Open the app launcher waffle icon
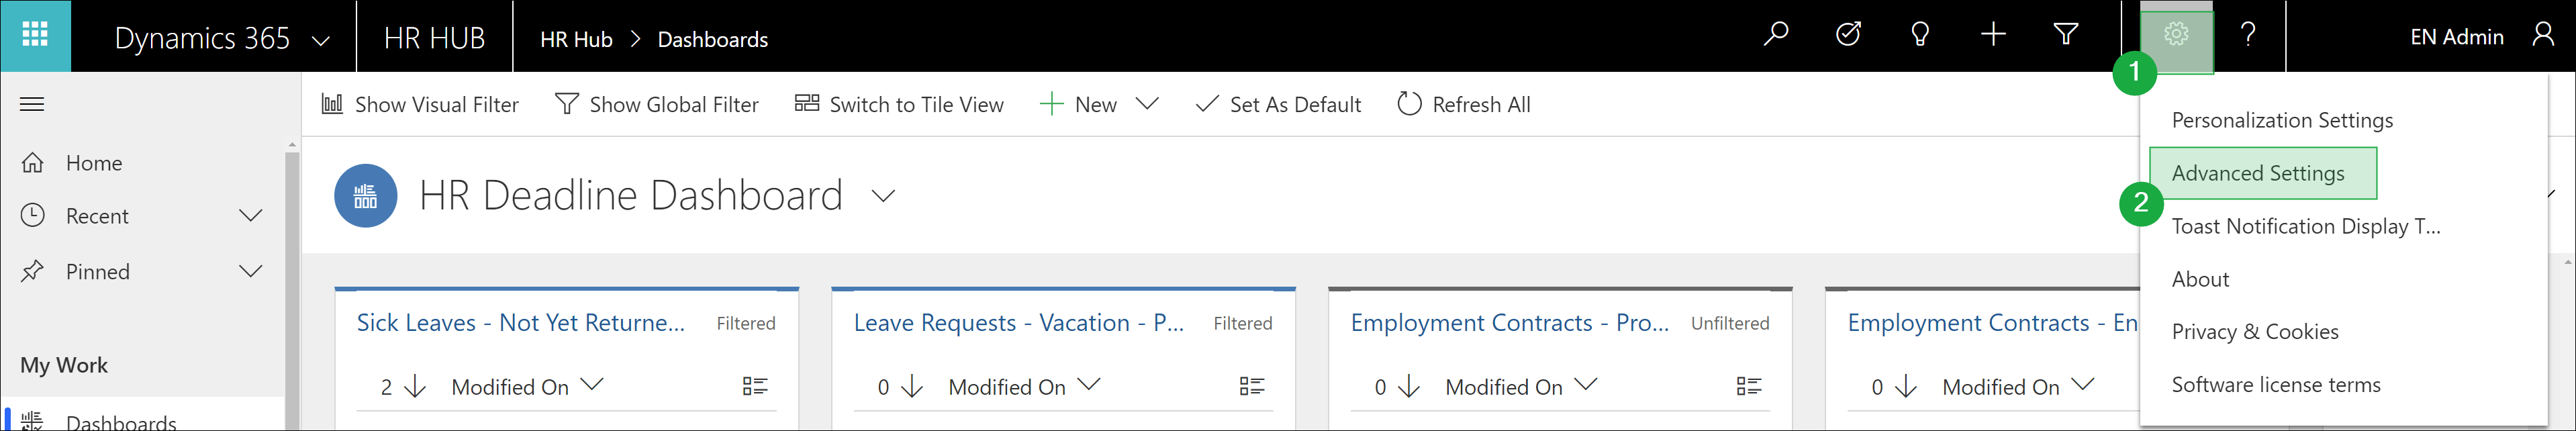 [x=35, y=35]
